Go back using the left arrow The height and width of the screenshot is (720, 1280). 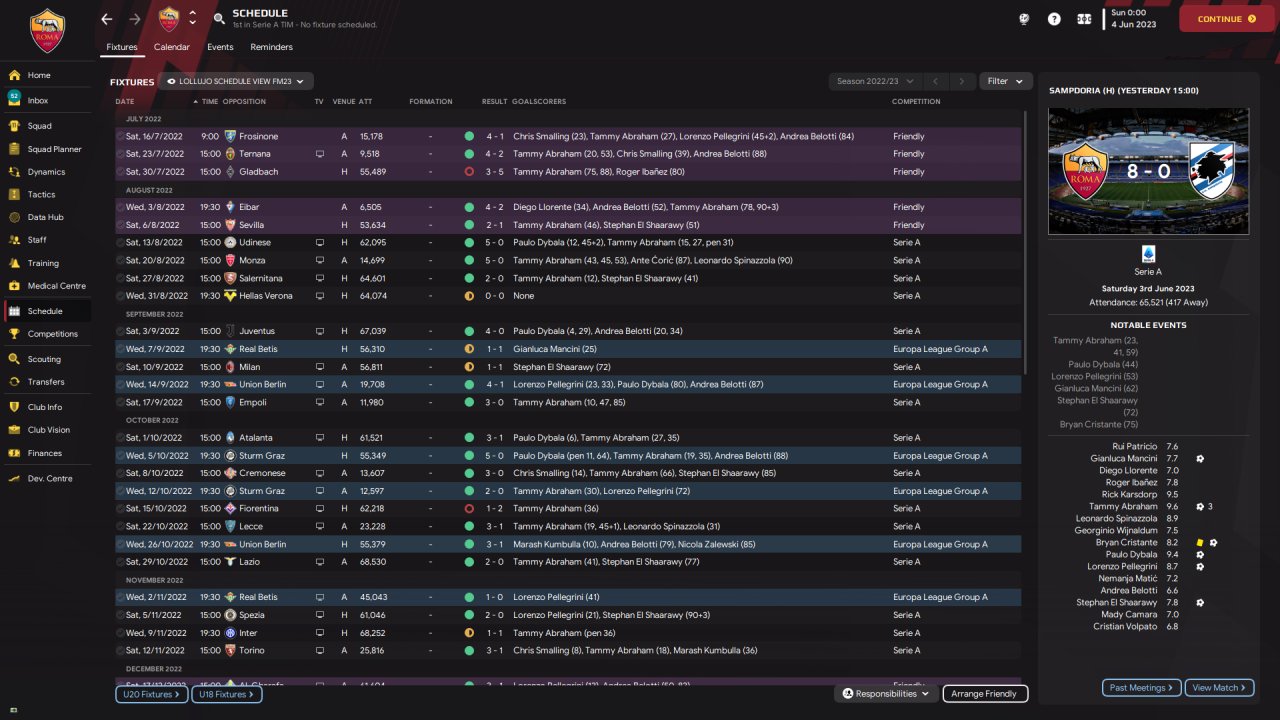tap(107, 19)
